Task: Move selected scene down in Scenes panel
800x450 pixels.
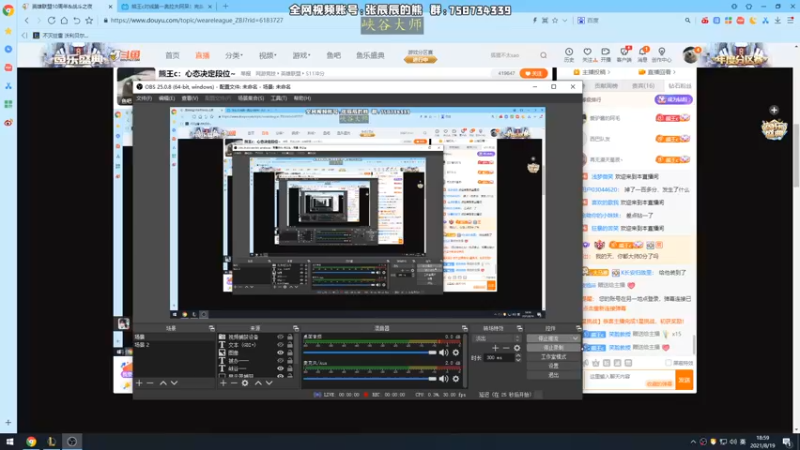Action: point(174,383)
